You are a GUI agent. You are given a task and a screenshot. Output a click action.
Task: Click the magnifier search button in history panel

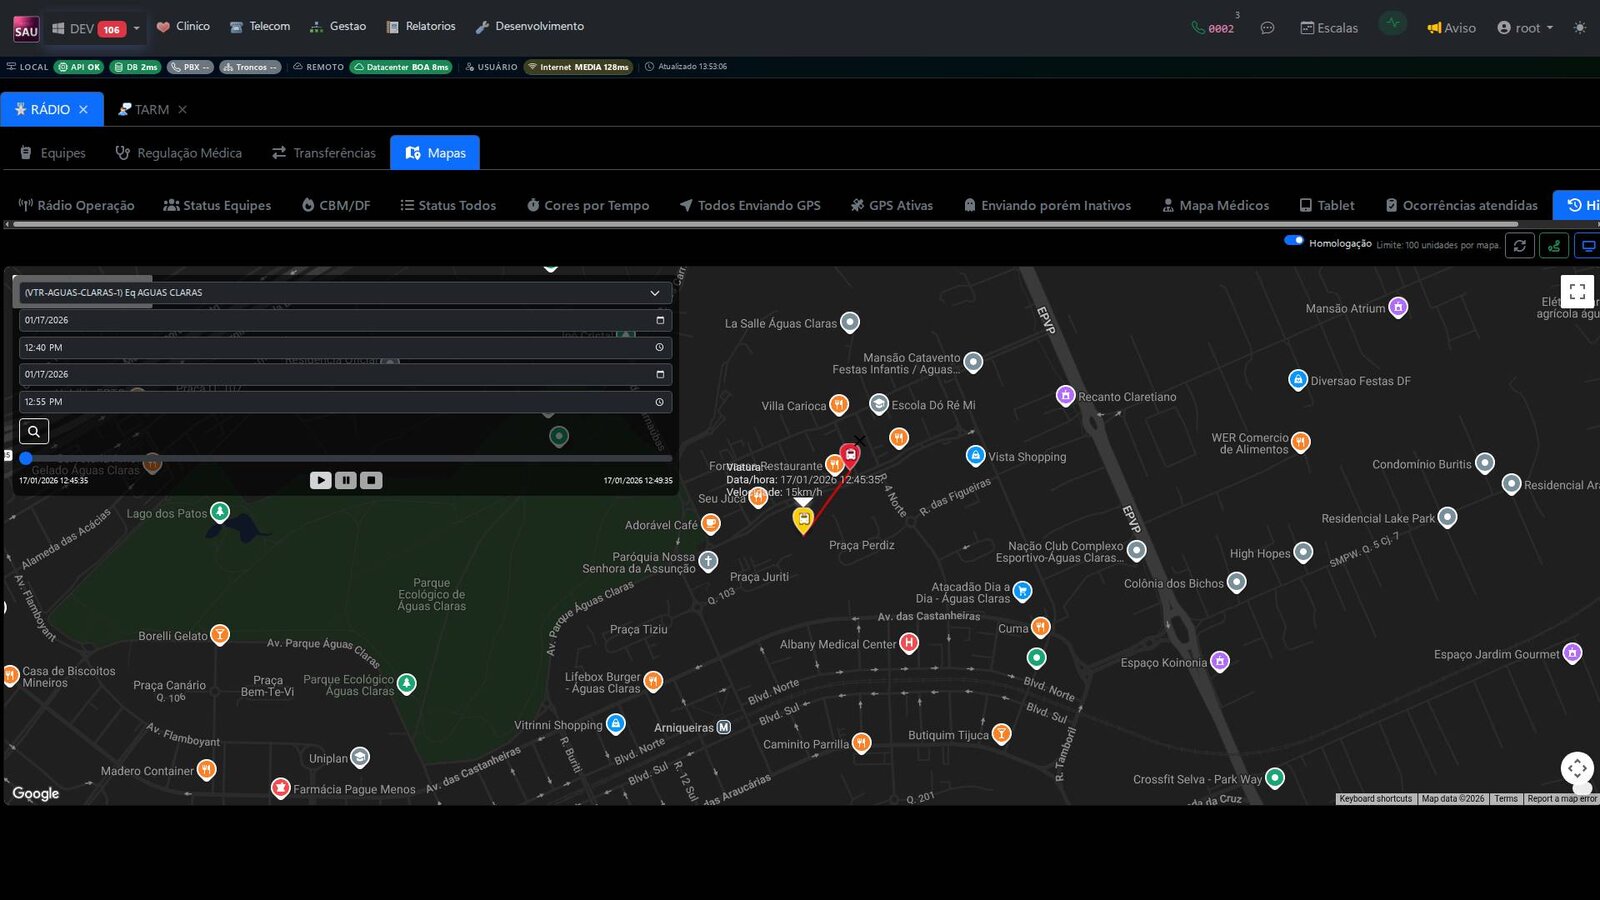[x=34, y=431]
